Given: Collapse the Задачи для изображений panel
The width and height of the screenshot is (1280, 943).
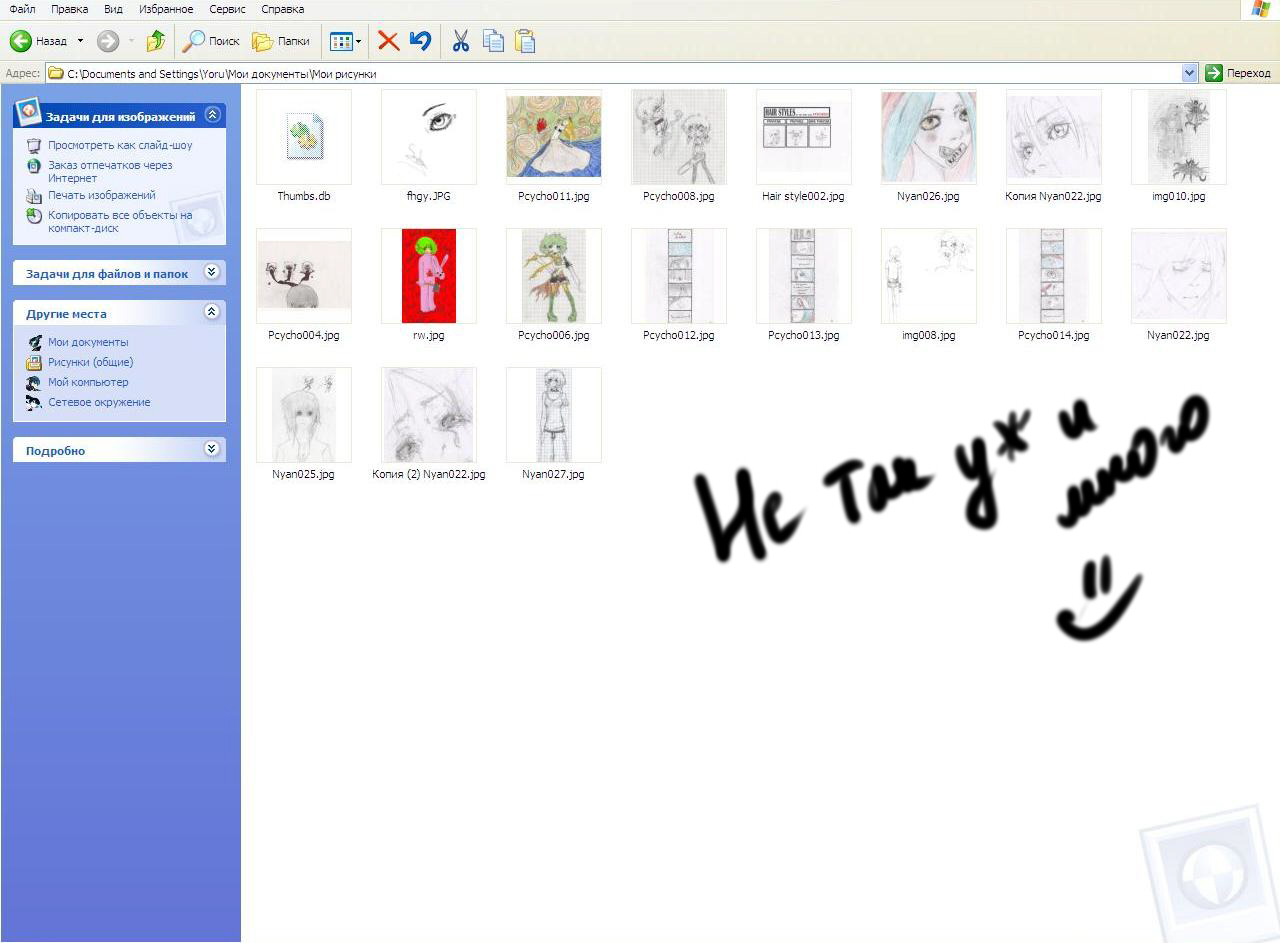Looking at the screenshot, I should (211, 115).
